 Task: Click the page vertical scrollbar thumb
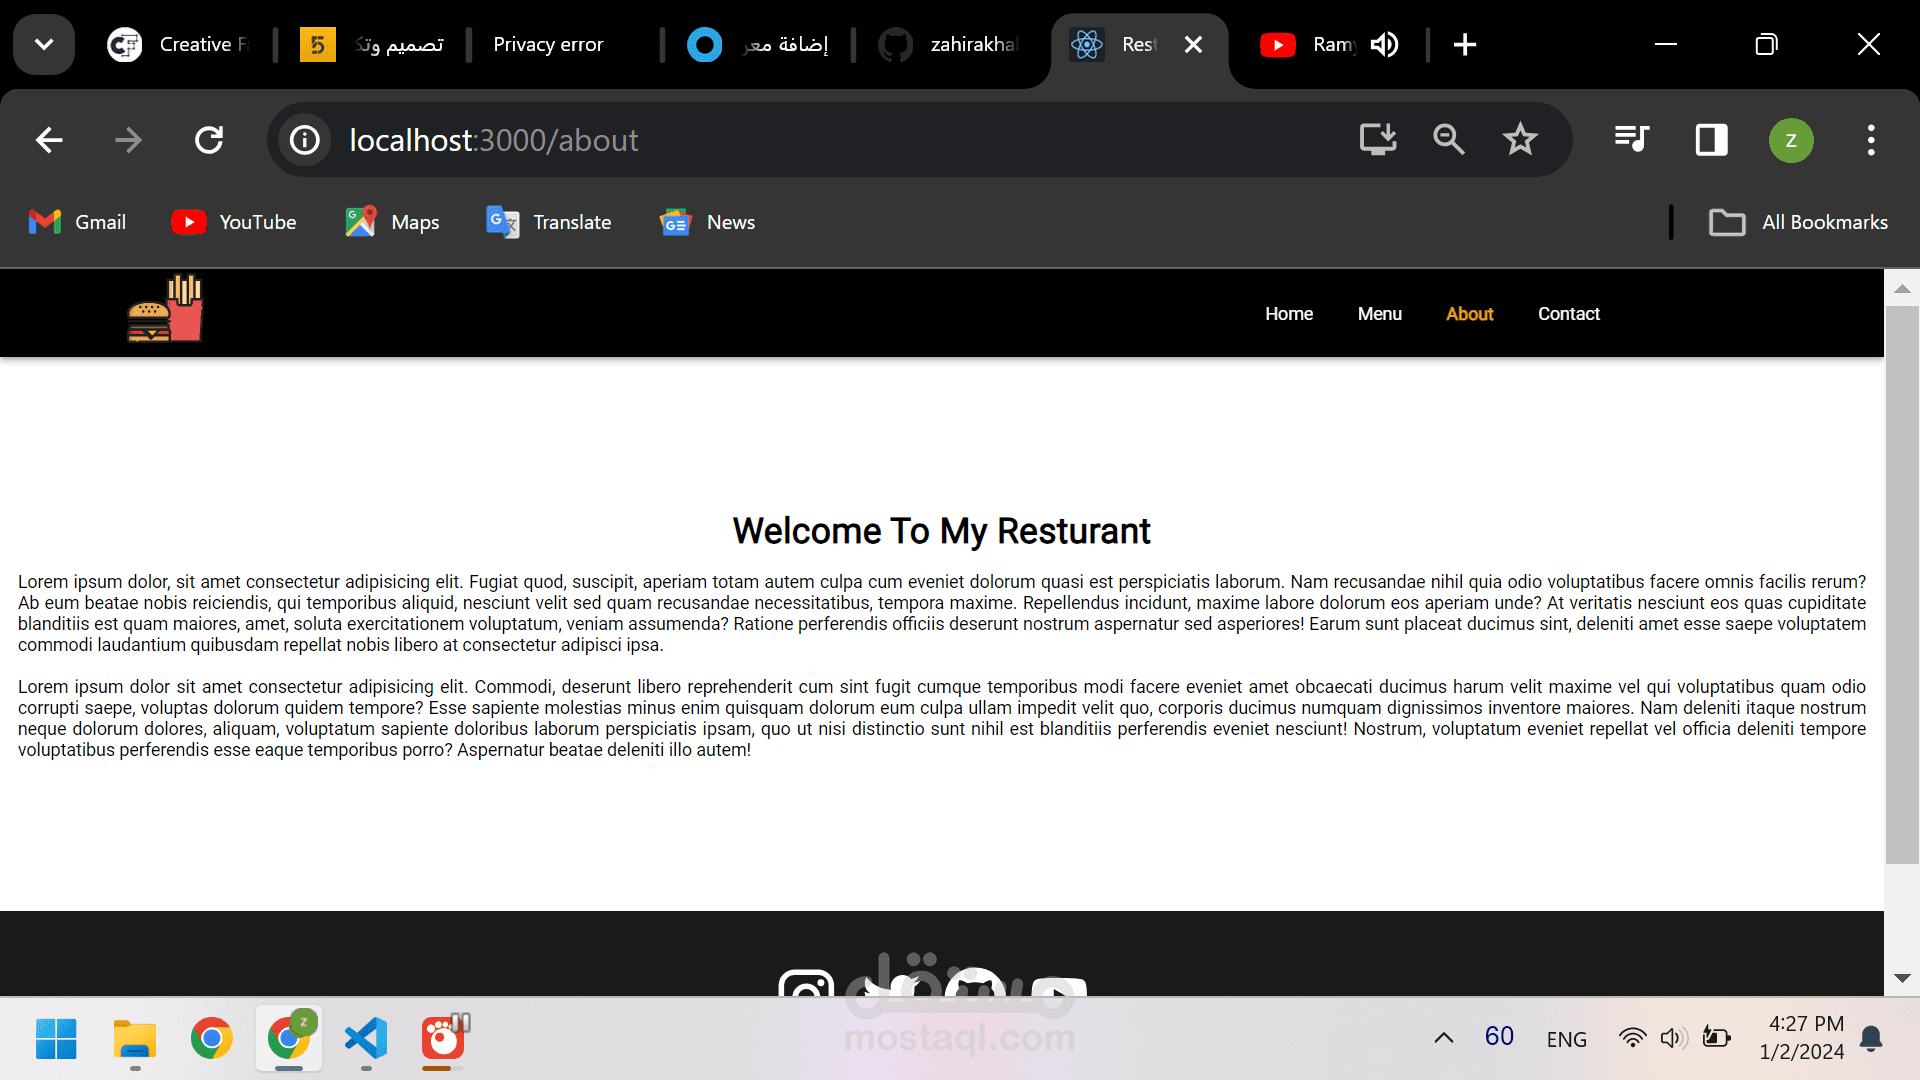pos(1901,585)
